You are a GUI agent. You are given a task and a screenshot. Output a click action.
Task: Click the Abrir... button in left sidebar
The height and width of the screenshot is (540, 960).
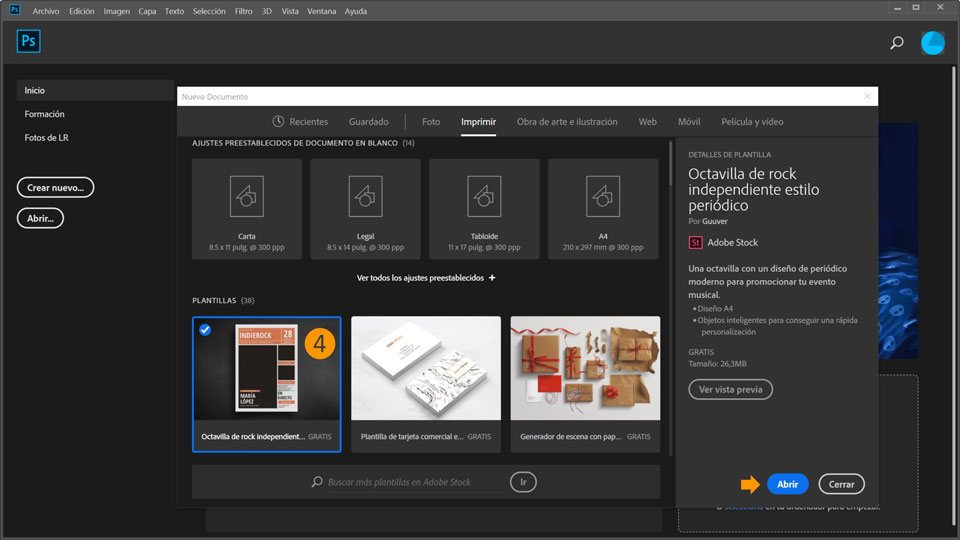coord(40,218)
